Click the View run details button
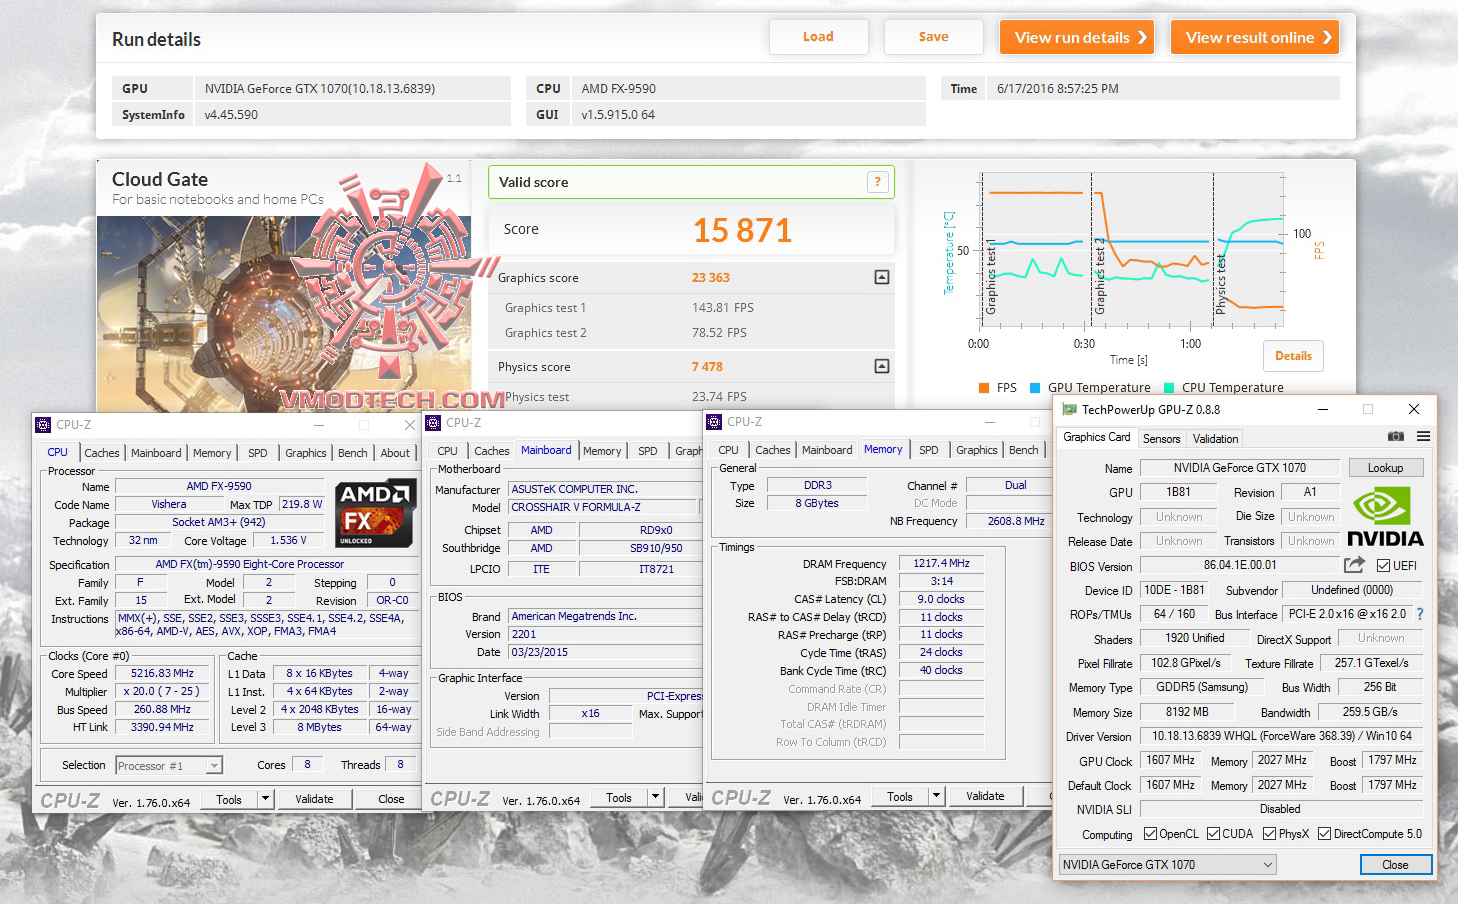Image resolution: width=1458 pixels, height=904 pixels. tap(1076, 37)
